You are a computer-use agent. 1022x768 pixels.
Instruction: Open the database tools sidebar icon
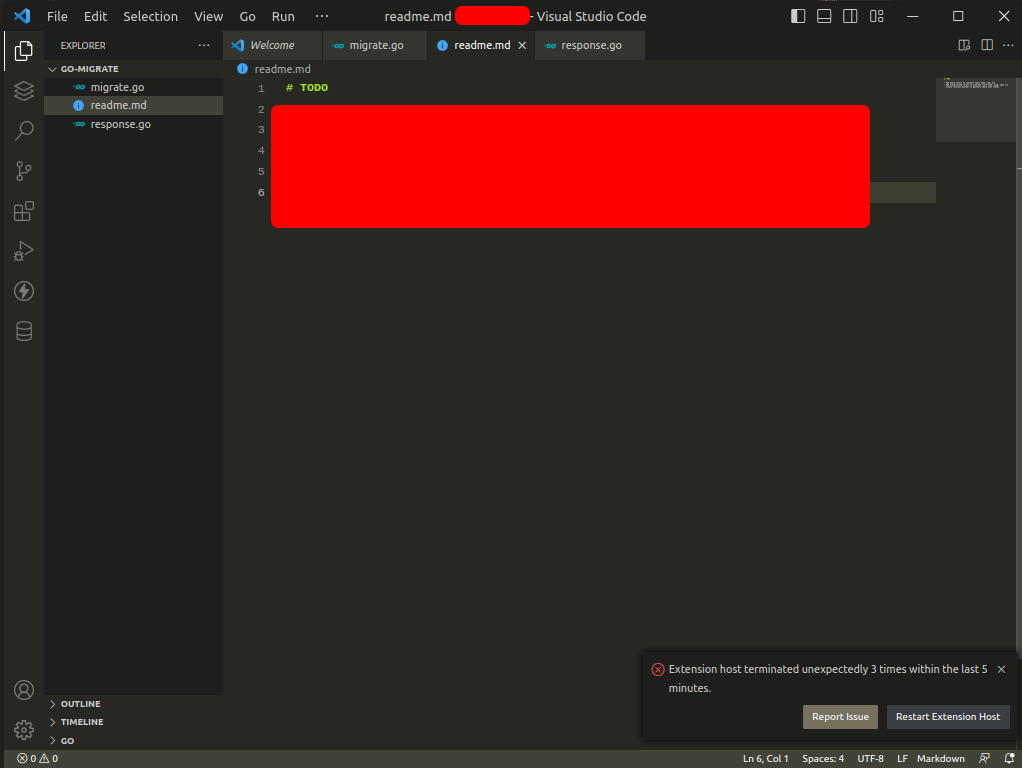pos(23,330)
